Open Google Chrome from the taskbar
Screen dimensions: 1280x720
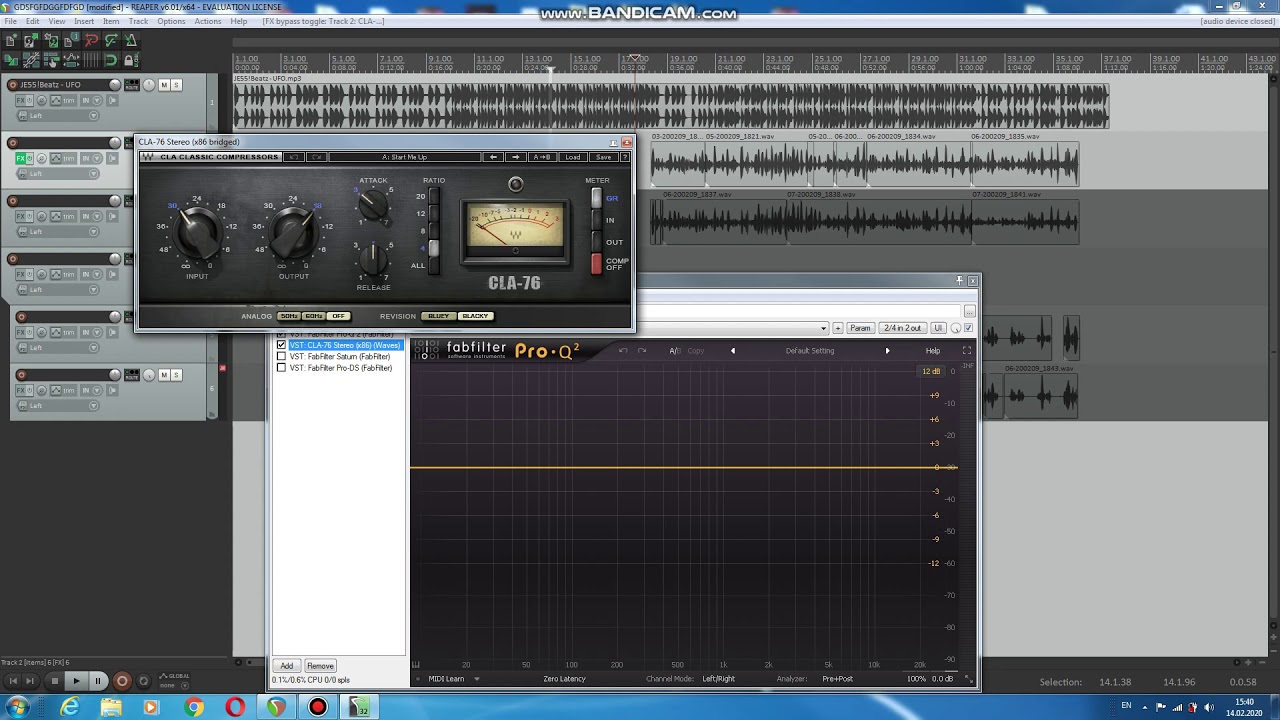[x=194, y=708]
